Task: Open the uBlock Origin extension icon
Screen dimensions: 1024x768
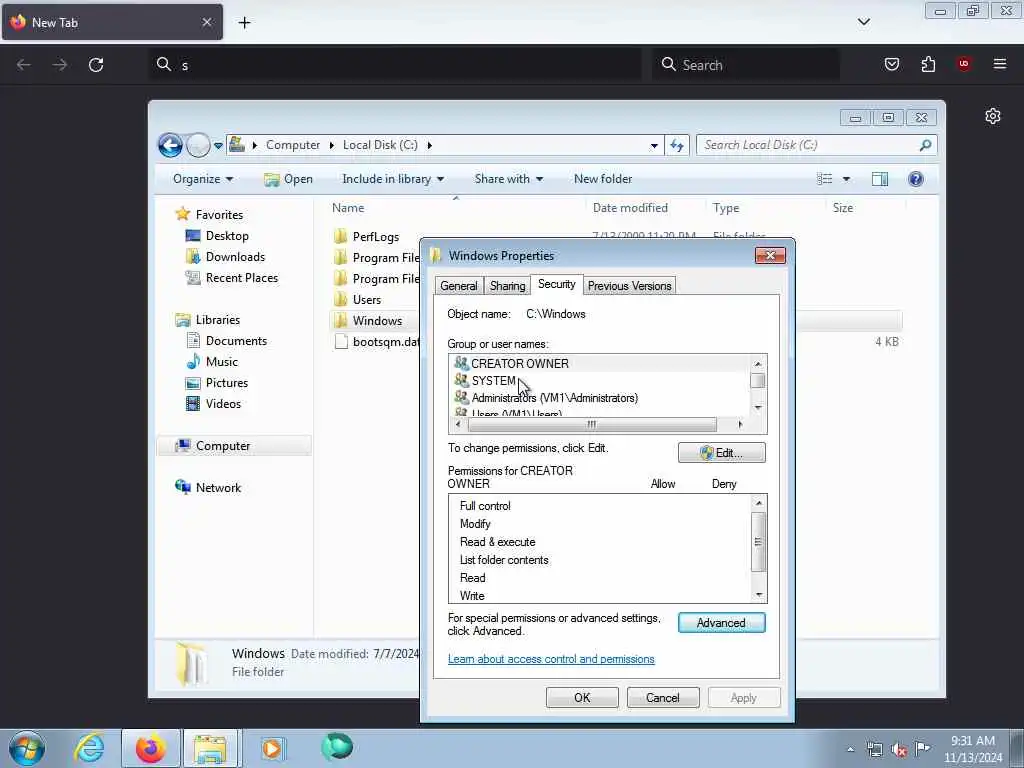Action: 964,64
